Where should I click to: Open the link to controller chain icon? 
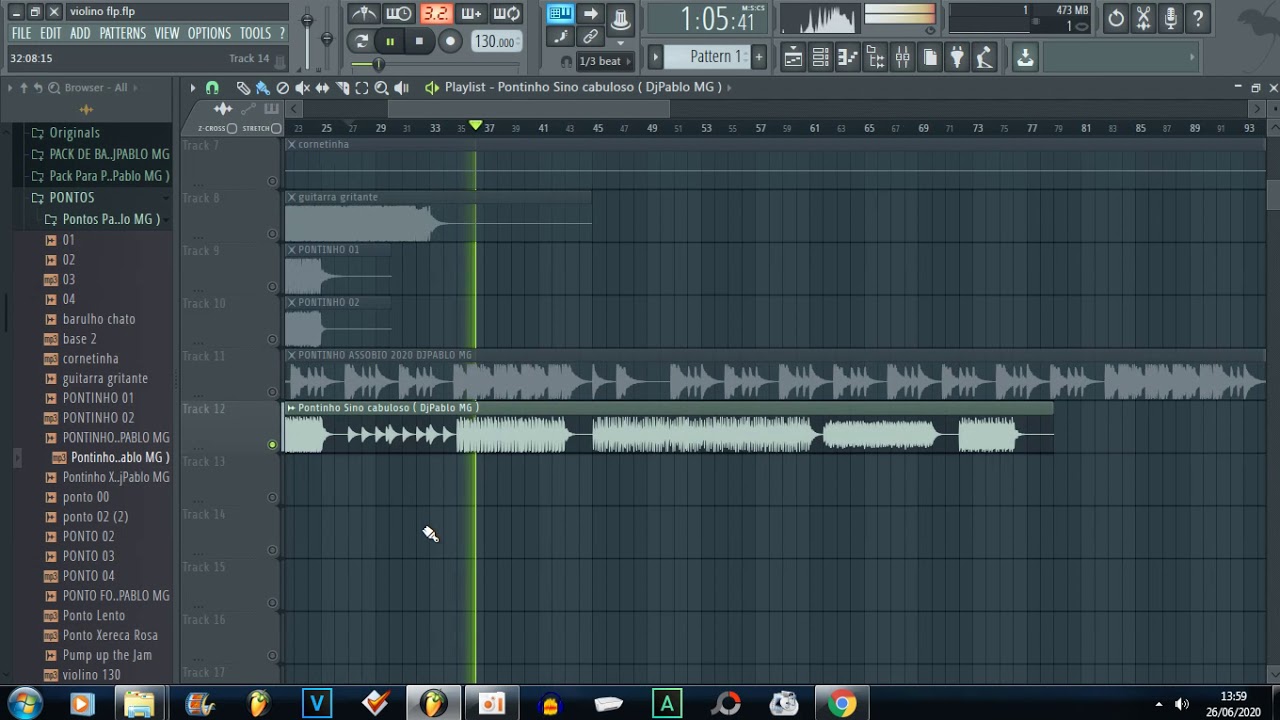point(591,37)
